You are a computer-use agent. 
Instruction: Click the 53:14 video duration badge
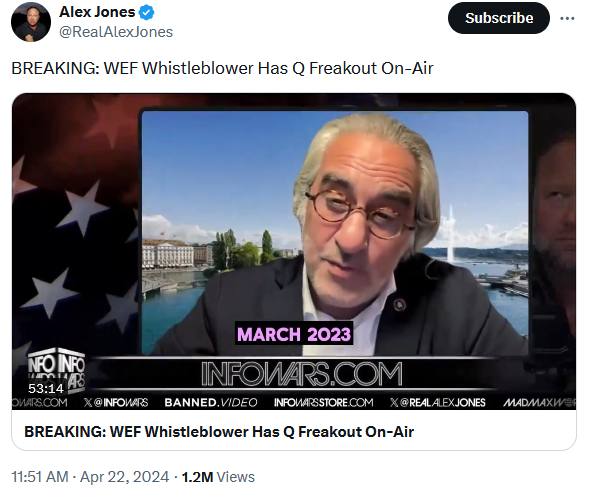(x=45, y=388)
